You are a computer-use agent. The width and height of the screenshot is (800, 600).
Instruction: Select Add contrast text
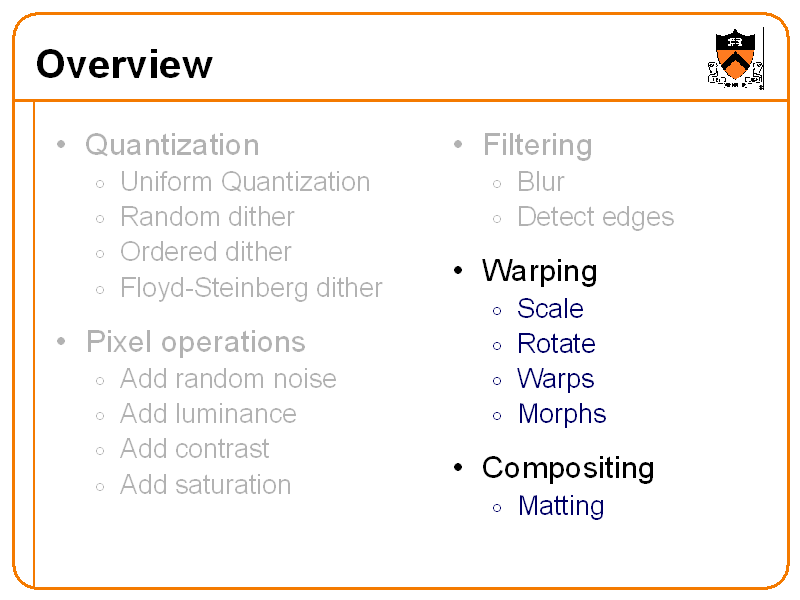point(195,449)
